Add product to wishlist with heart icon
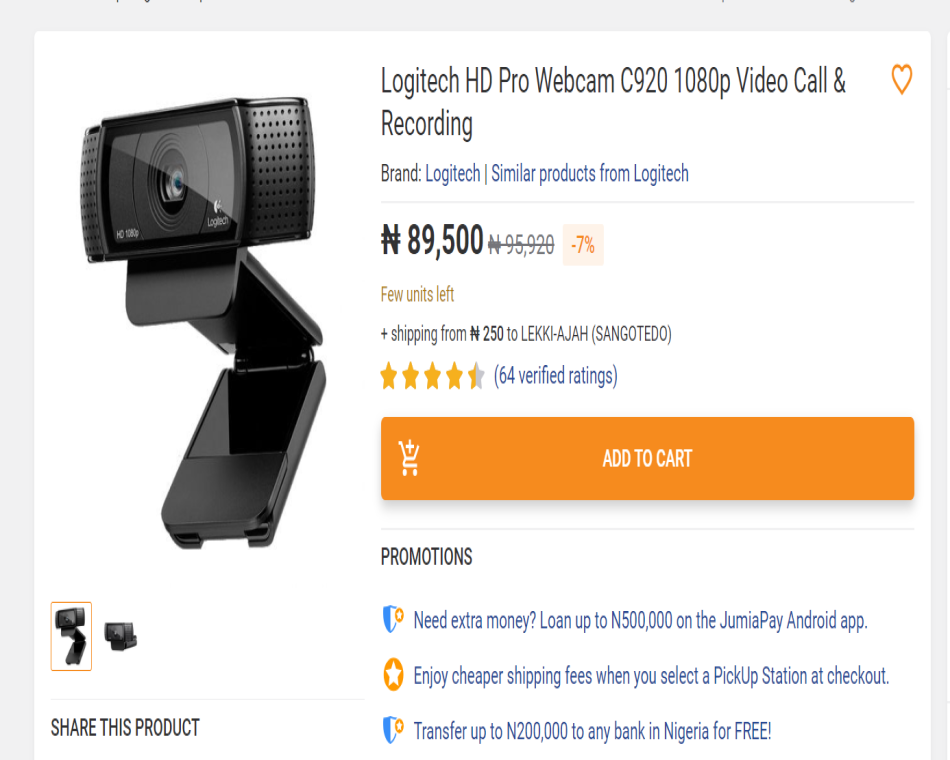 901,80
